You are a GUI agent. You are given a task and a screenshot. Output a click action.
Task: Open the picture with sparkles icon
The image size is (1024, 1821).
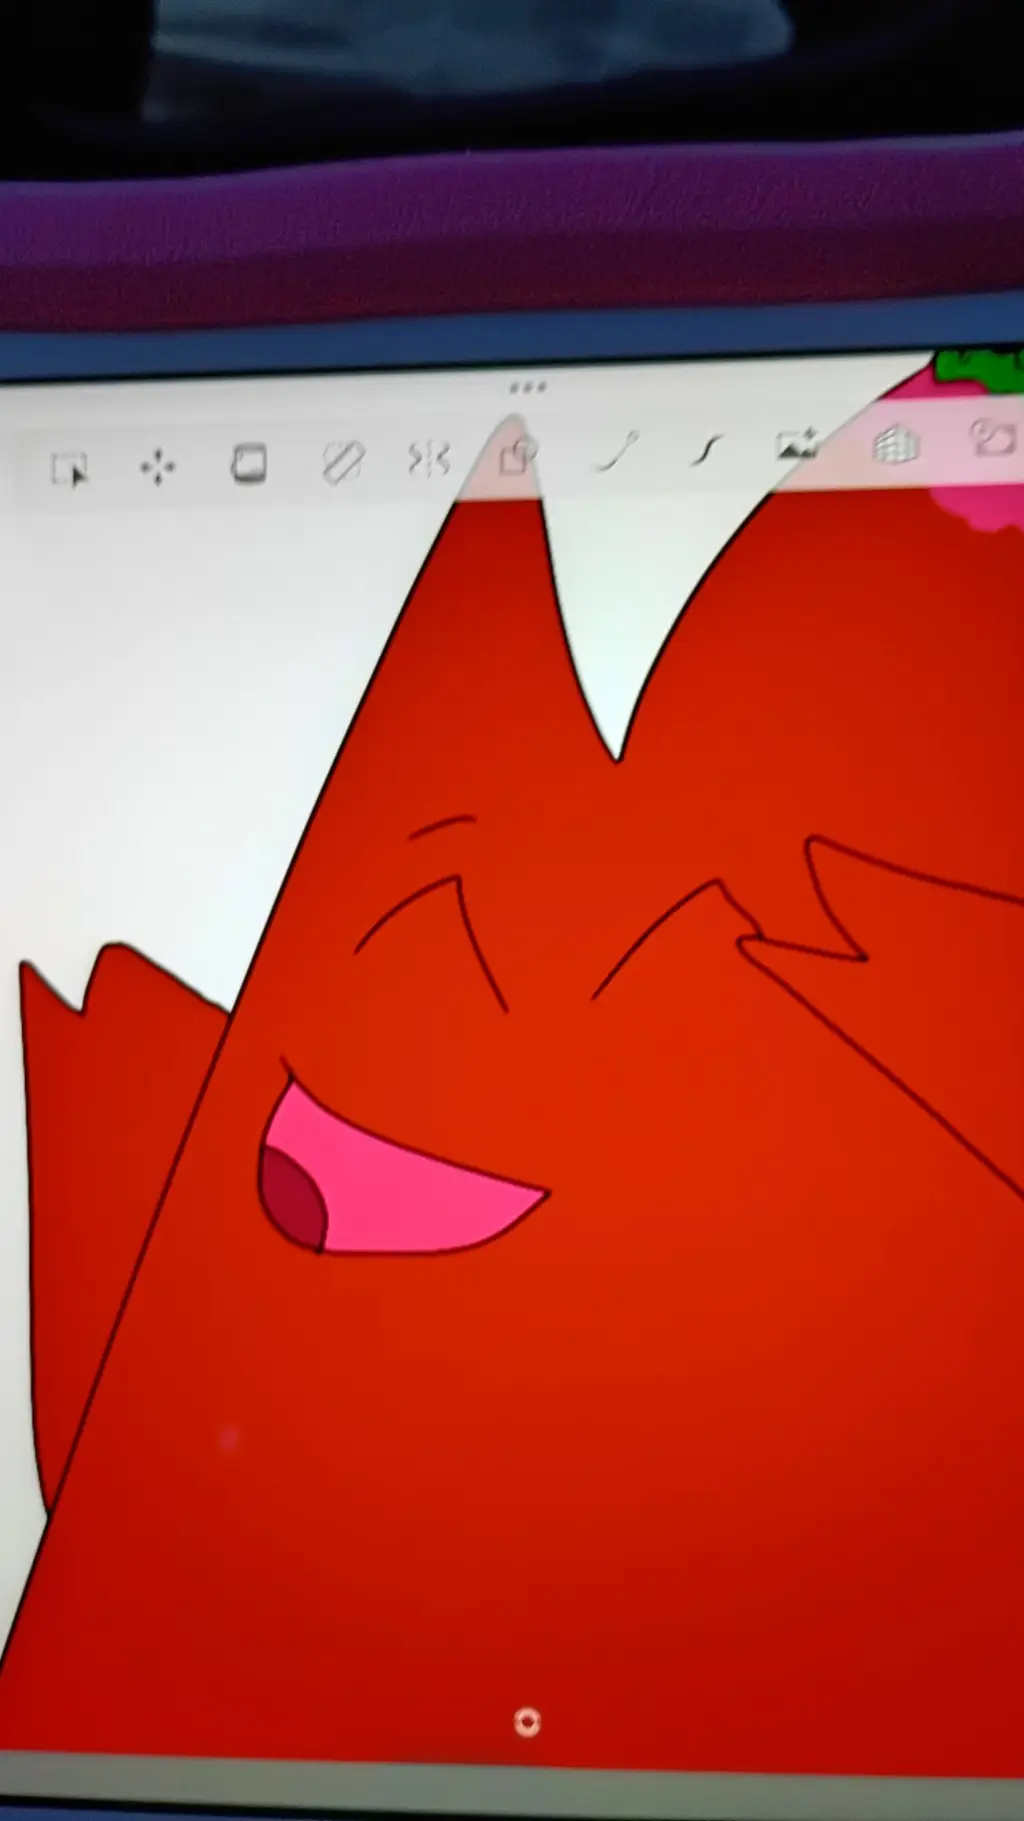pos(797,444)
